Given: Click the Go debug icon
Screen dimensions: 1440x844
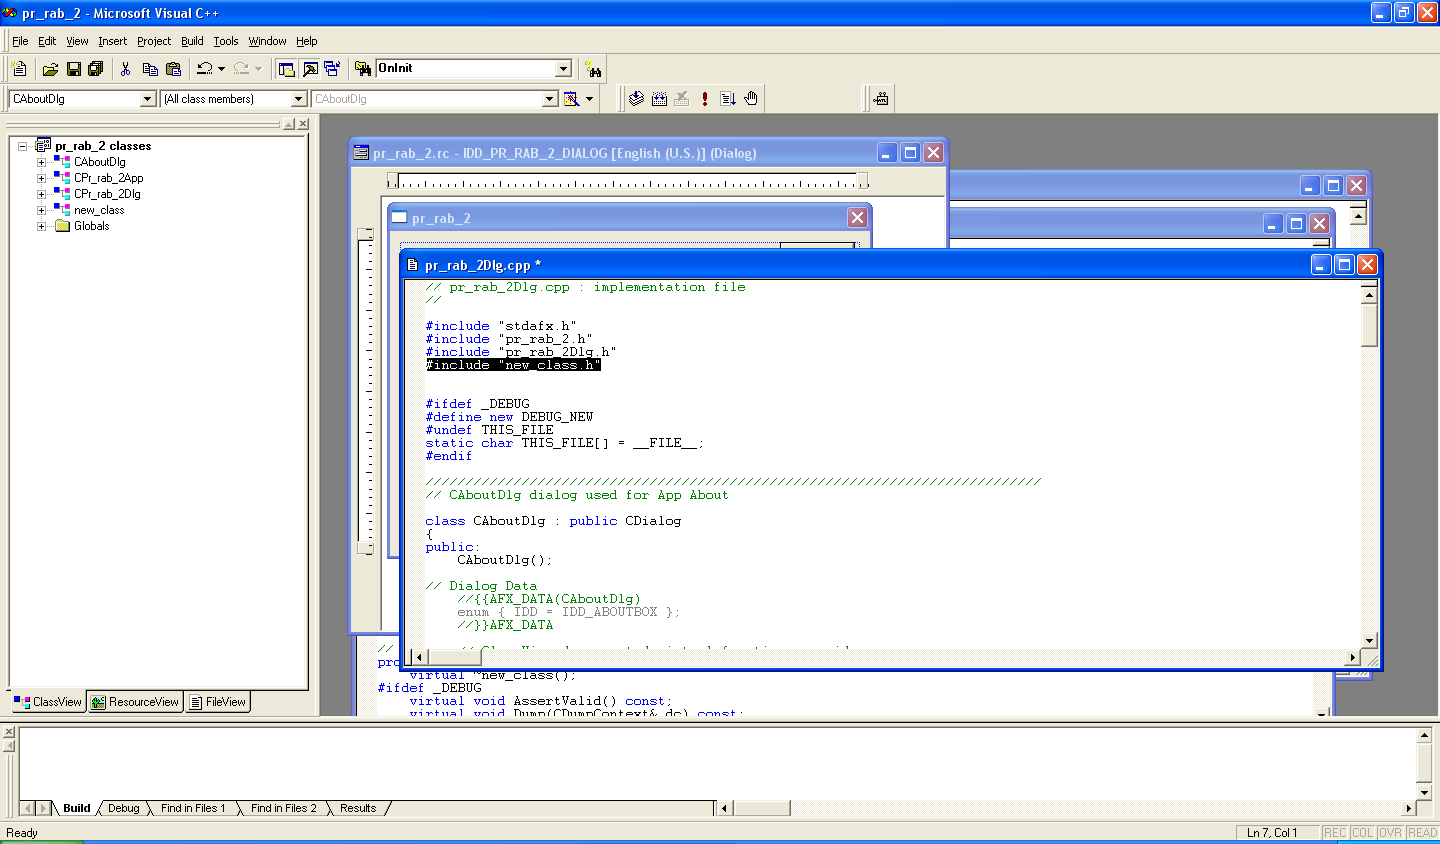Looking at the screenshot, I should (728, 99).
